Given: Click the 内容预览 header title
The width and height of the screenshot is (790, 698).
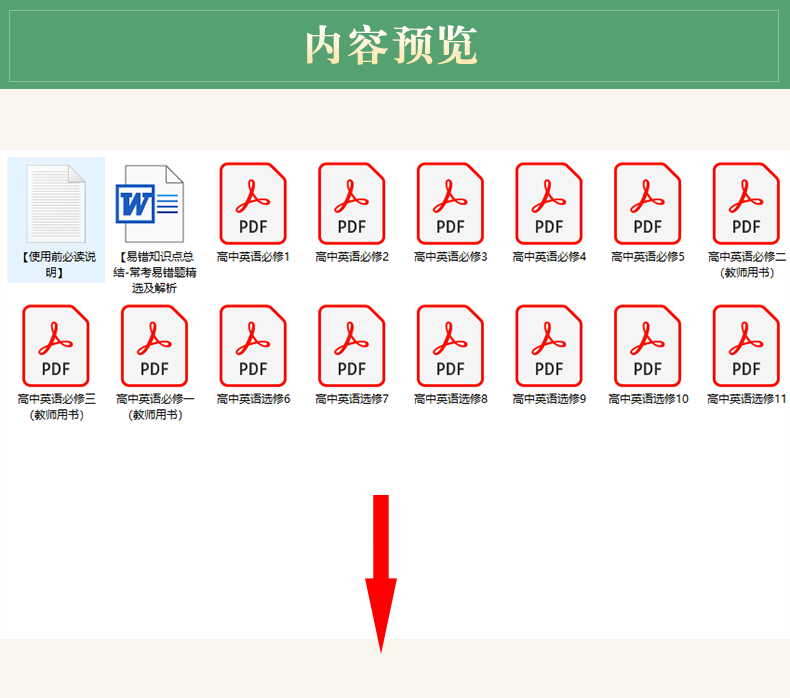Looking at the screenshot, I should coord(391,46).
